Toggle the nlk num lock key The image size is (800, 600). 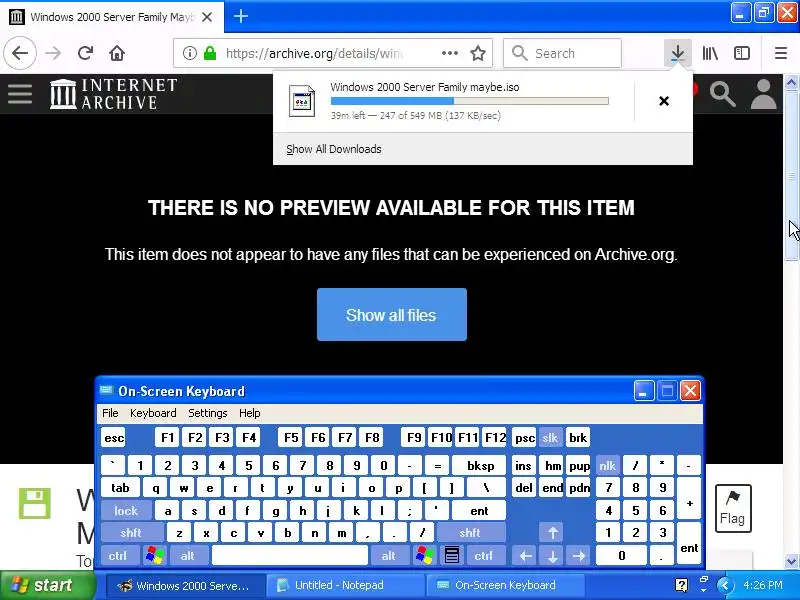pyautogui.click(x=607, y=466)
